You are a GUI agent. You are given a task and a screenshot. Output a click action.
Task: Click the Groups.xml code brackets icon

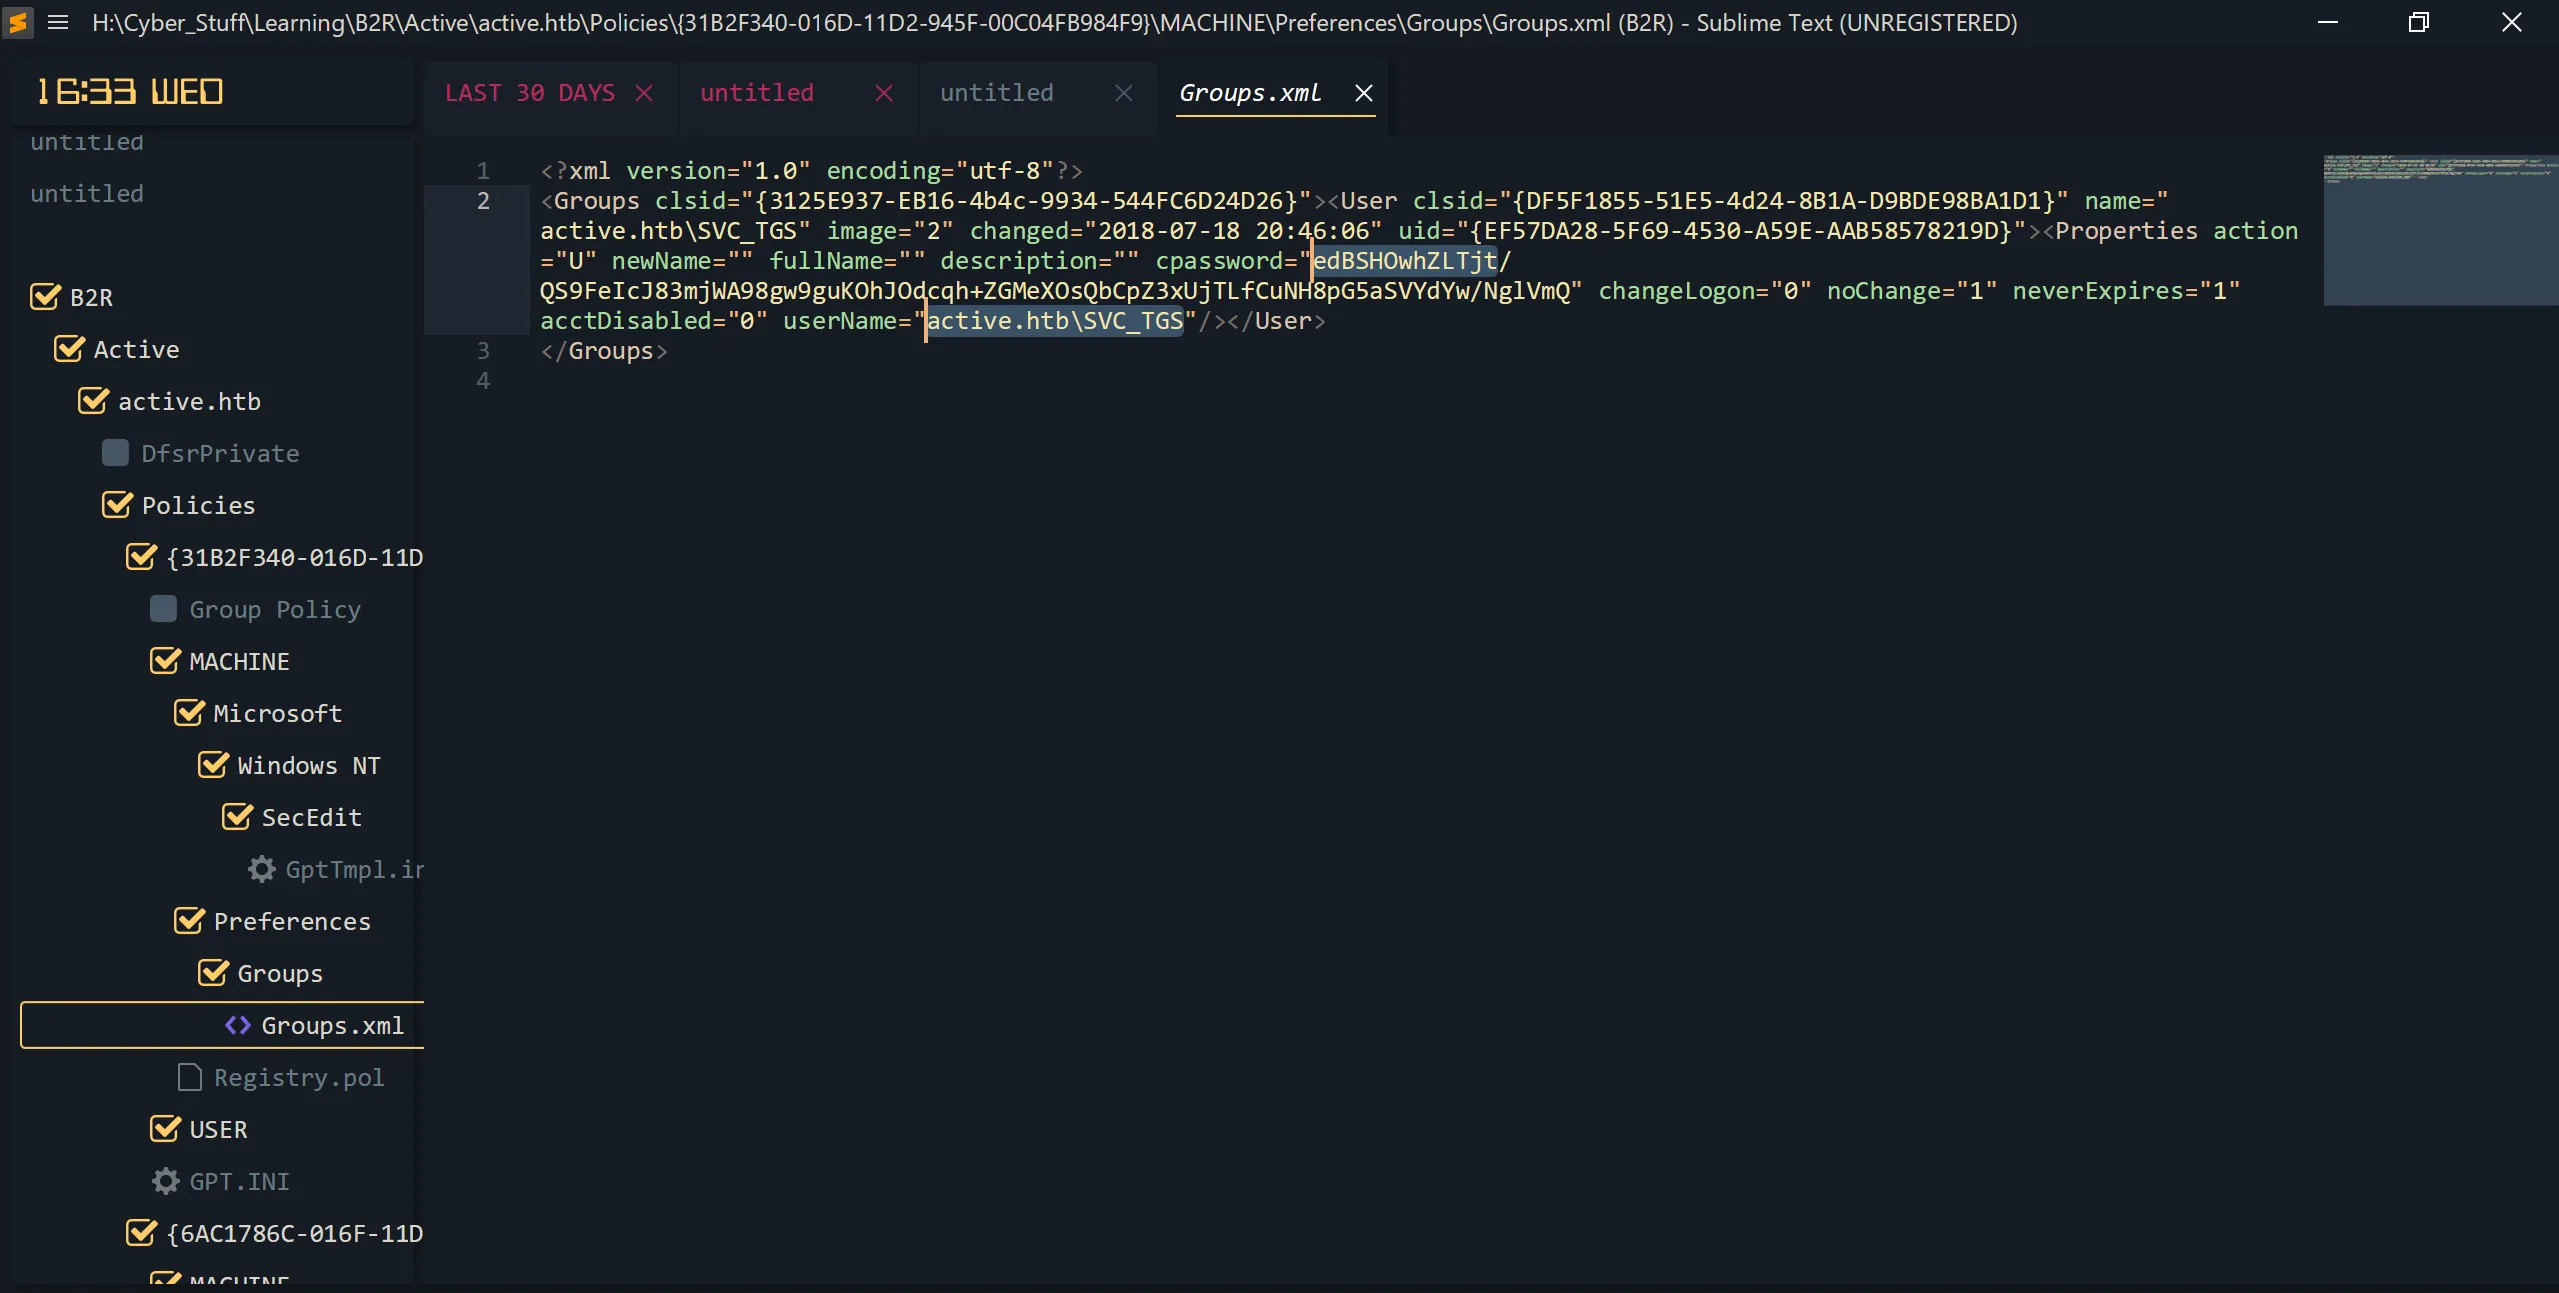click(238, 1025)
